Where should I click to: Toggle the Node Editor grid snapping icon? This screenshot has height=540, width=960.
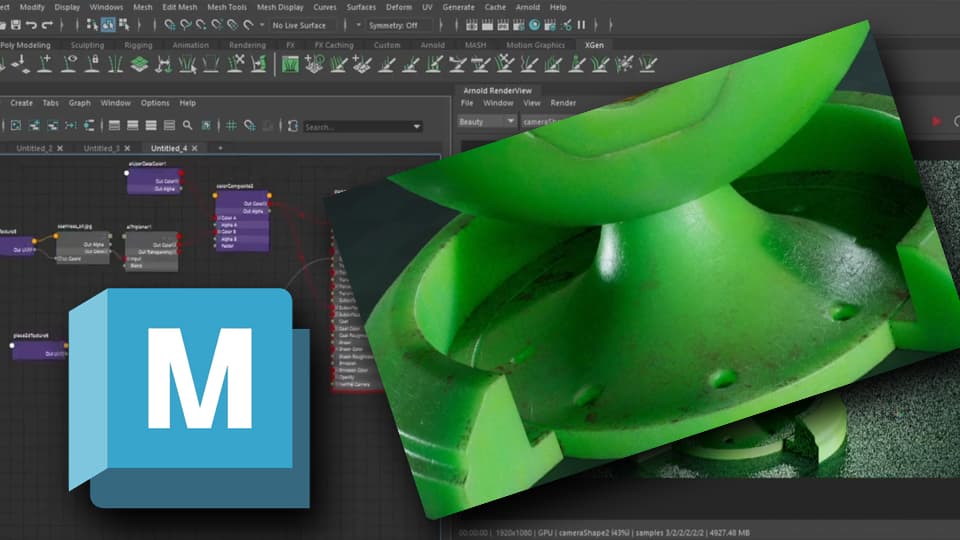[x=249, y=126]
